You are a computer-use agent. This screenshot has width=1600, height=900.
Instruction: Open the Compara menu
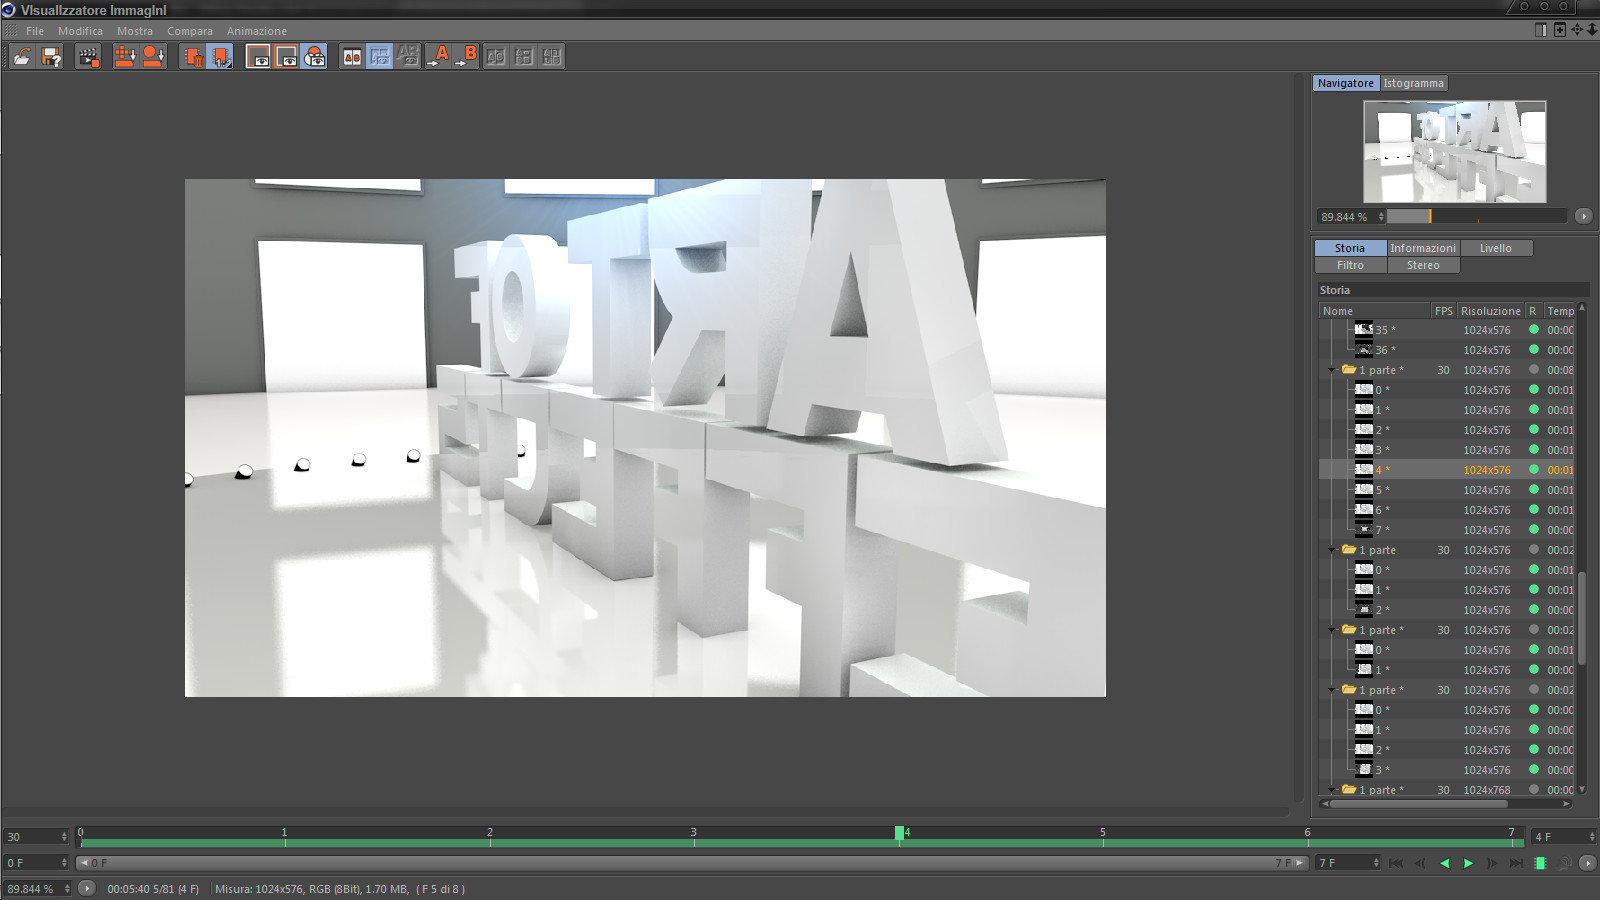190,31
